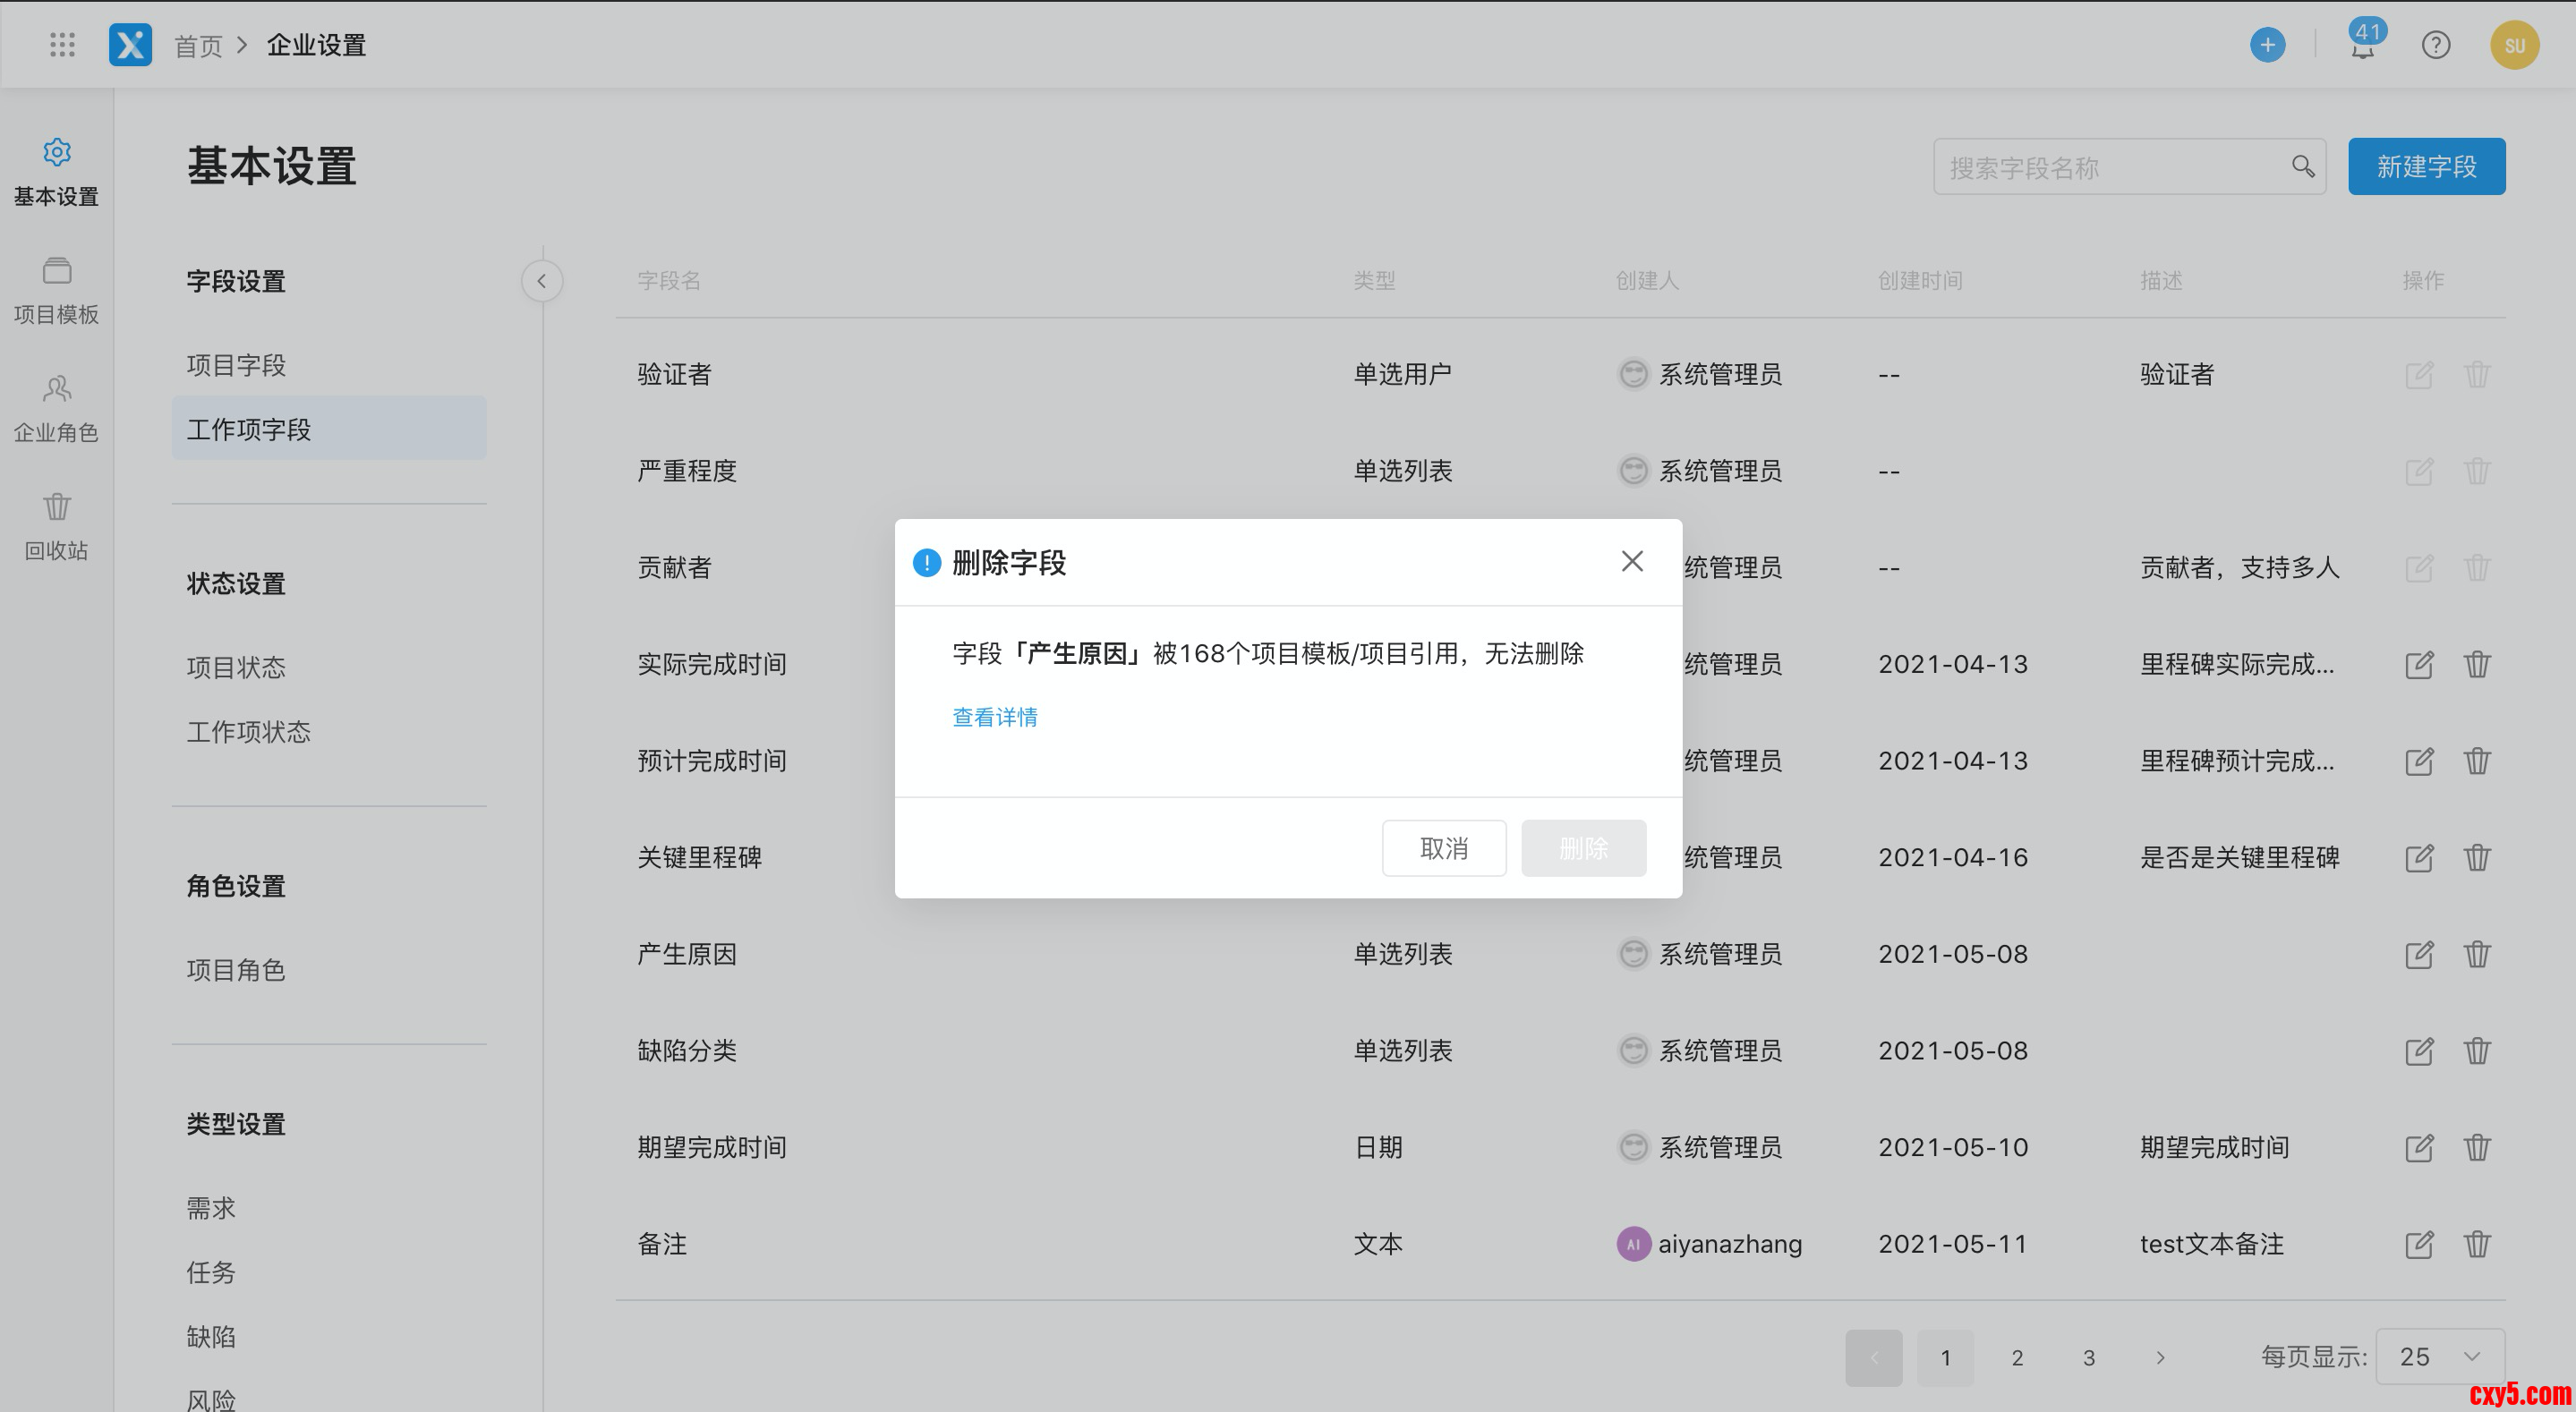Go to next page arrow

click(x=2160, y=1357)
